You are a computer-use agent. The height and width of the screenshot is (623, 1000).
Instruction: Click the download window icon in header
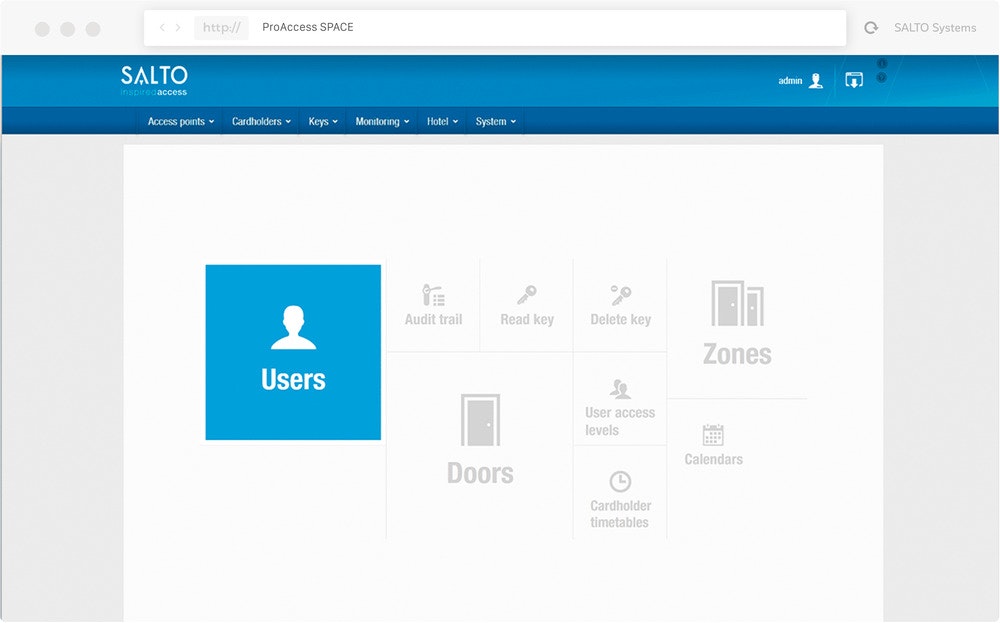pyautogui.click(x=853, y=81)
